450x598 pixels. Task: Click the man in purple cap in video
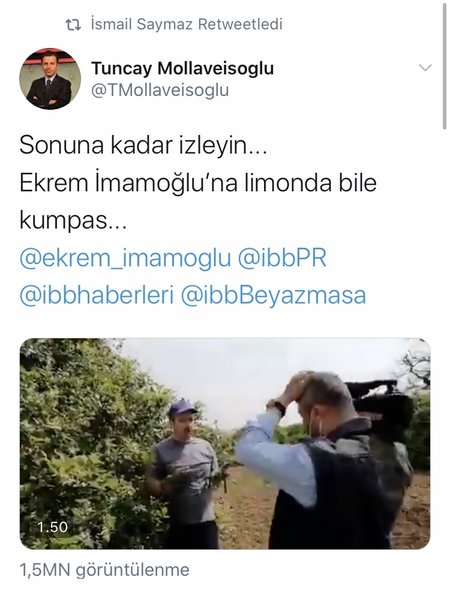point(186,473)
